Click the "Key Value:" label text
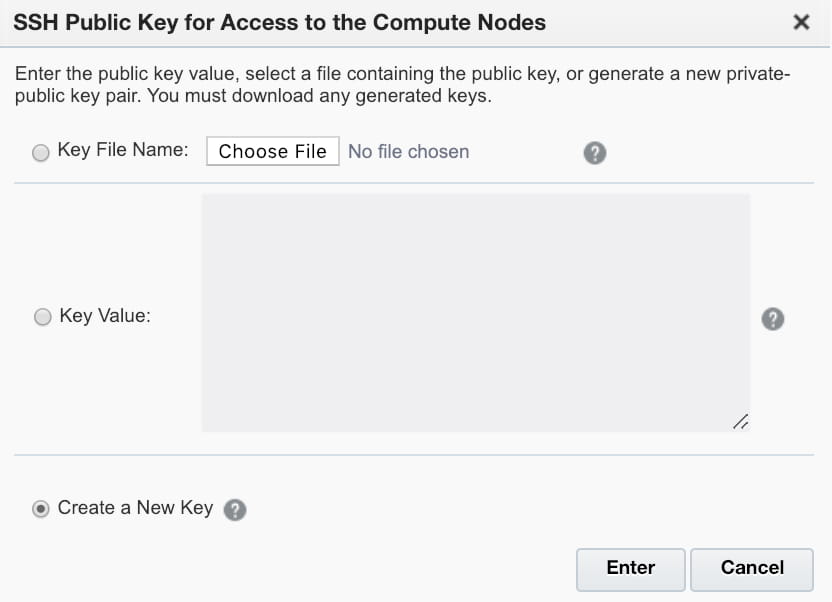 point(105,316)
